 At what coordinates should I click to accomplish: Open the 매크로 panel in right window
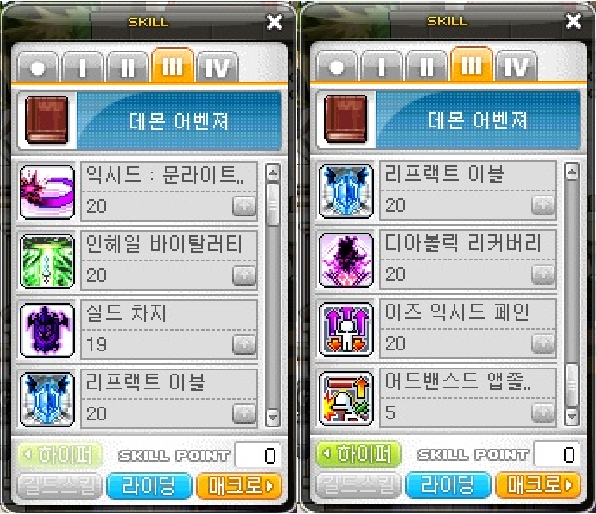[x=538, y=485]
